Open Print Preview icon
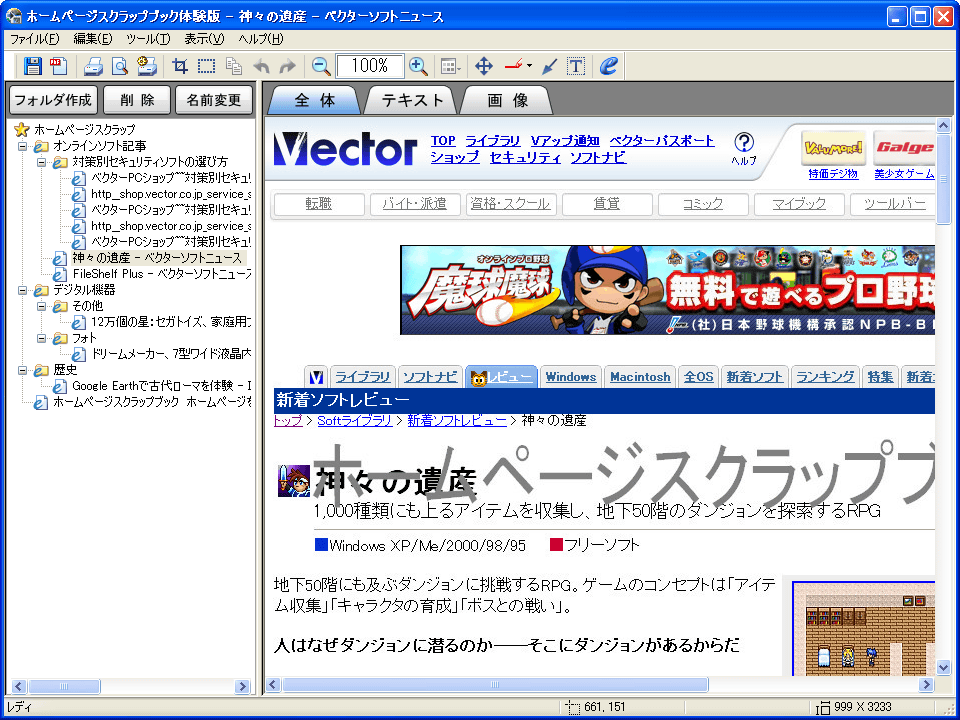This screenshot has height=720, width=960. click(x=120, y=66)
